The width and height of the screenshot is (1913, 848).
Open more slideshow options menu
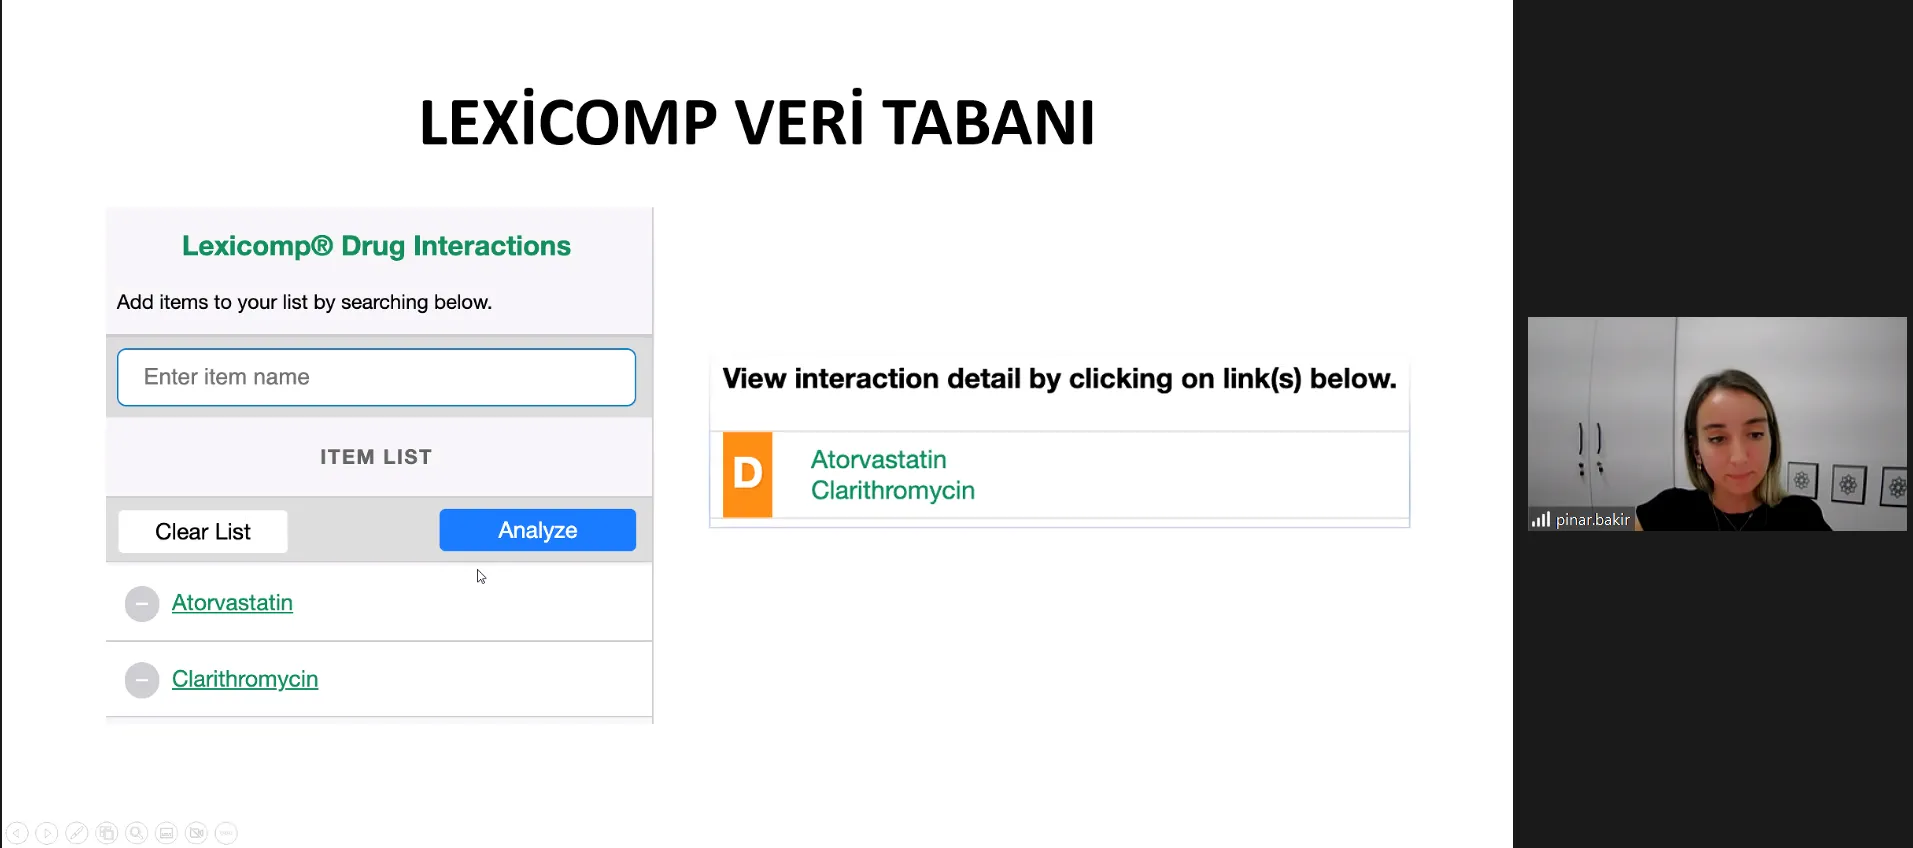(227, 833)
